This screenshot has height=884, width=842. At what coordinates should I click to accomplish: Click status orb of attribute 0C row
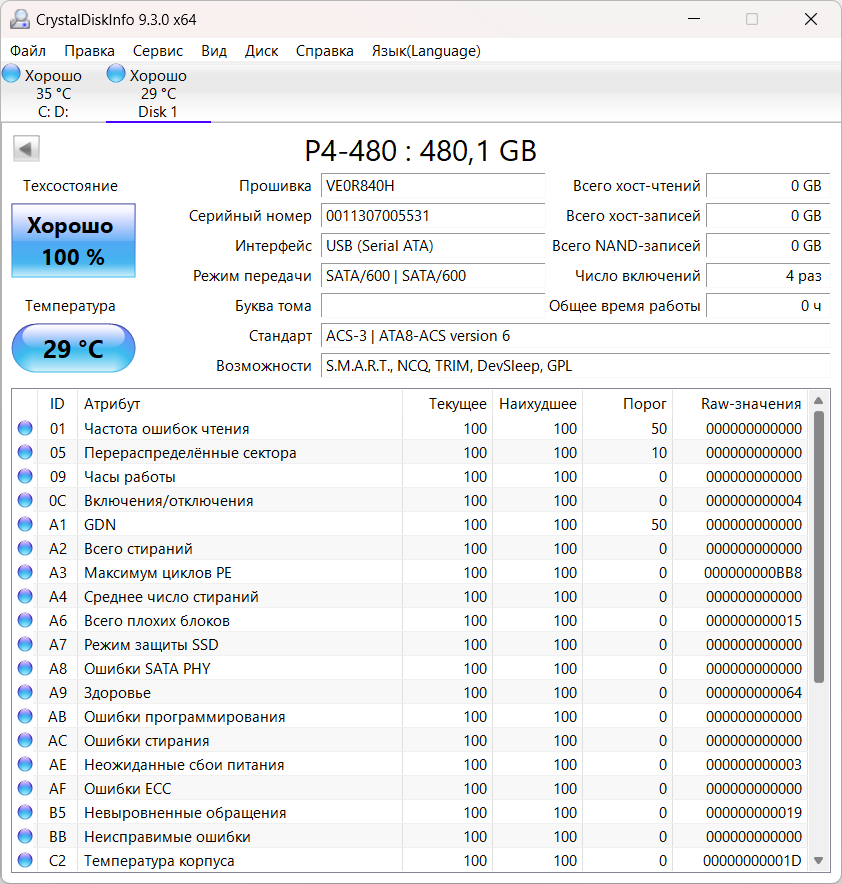tap(25, 500)
